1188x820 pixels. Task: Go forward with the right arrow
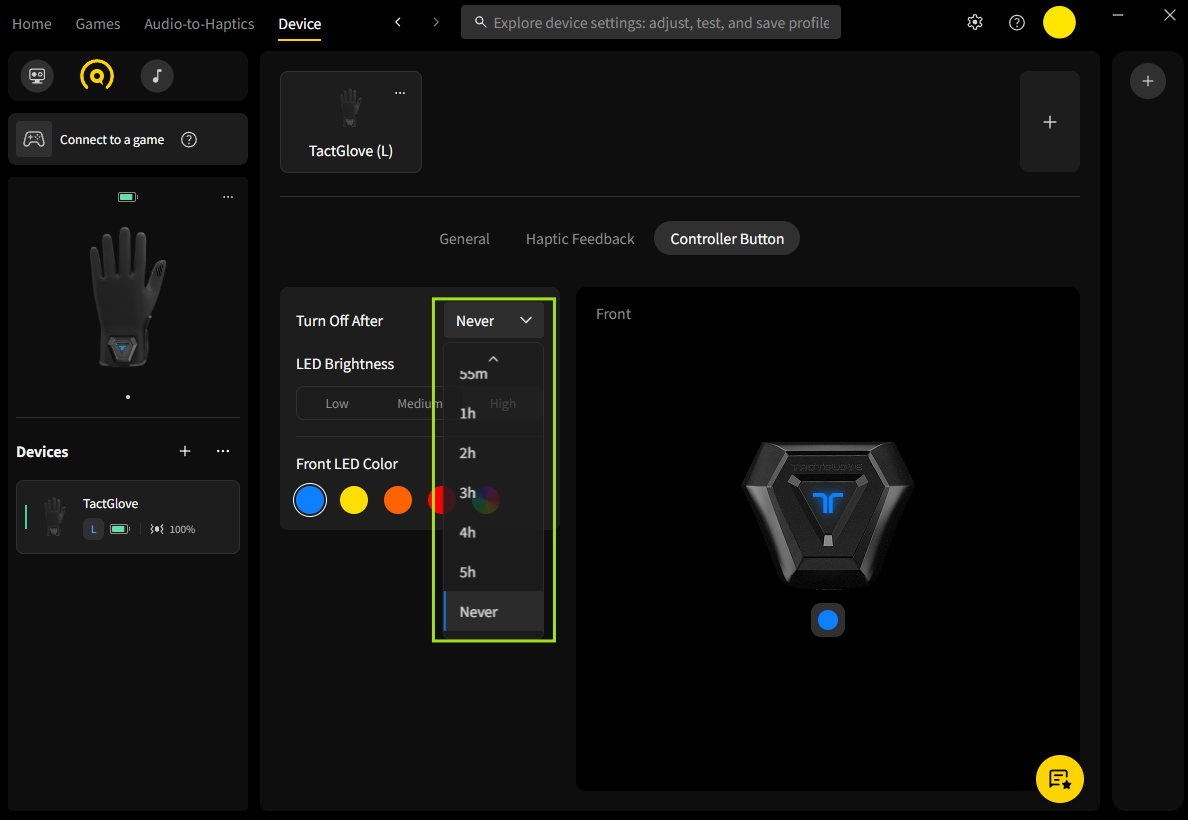(436, 22)
